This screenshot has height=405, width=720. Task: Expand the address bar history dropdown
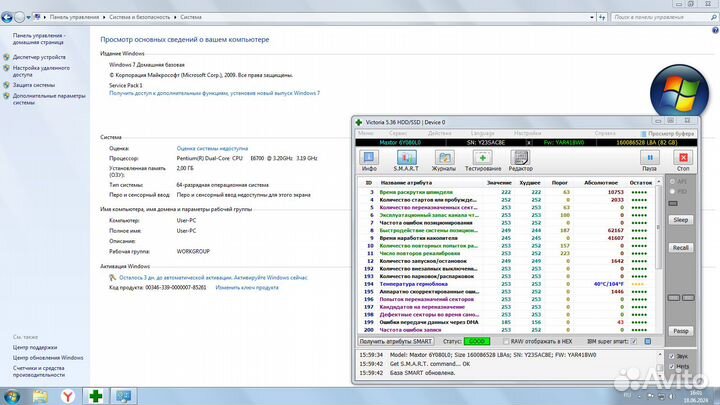(592, 17)
